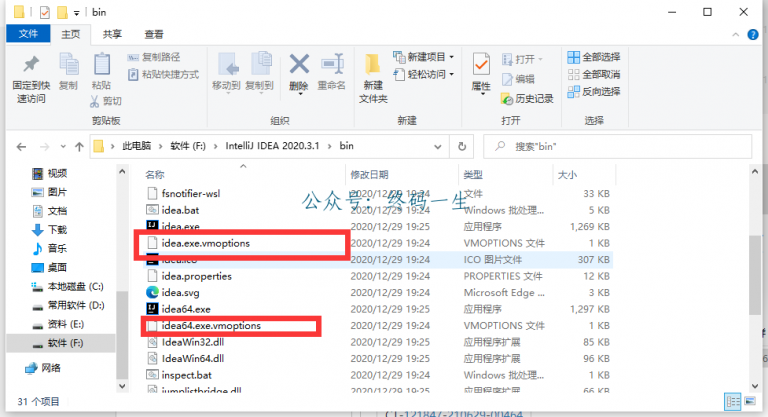Go Up one folder level
Screen dimensions: 768x417
tap(79, 147)
